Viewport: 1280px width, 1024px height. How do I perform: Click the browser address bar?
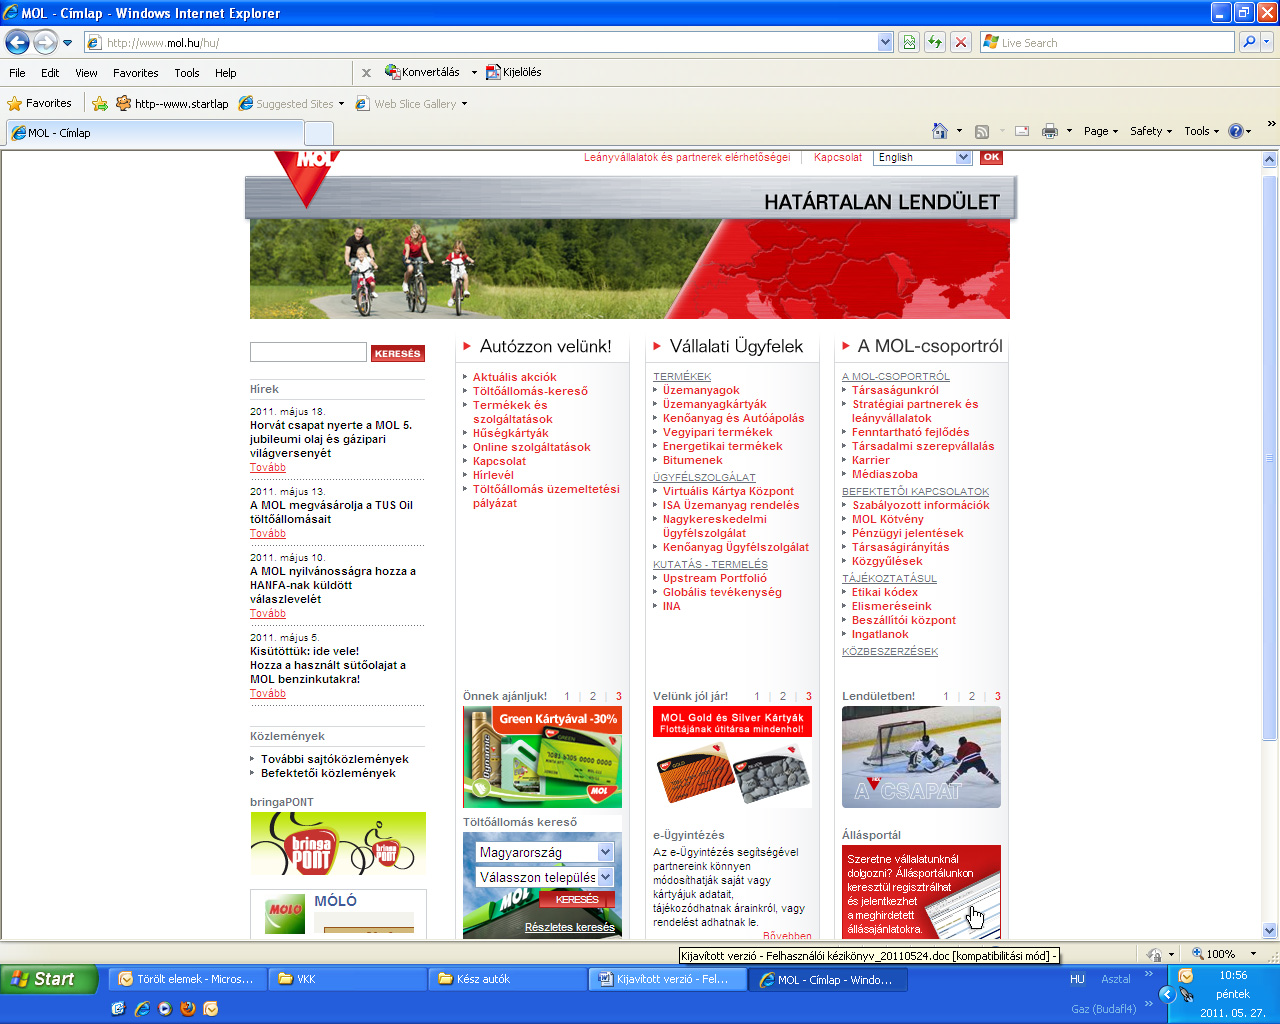pos(480,42)
